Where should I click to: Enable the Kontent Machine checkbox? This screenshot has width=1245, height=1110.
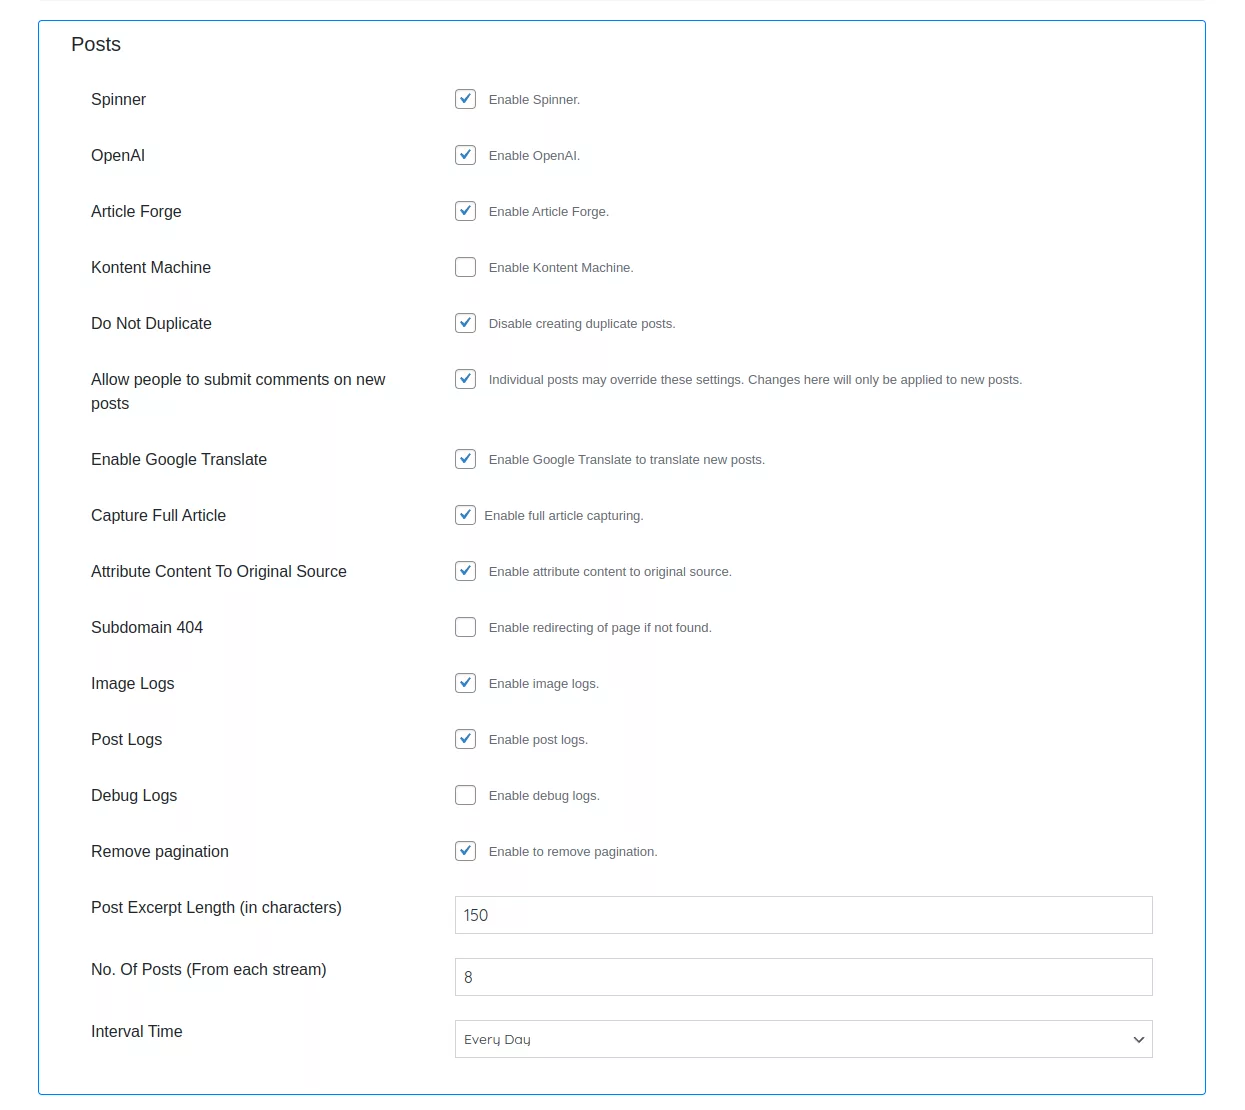tap(465, 267)
